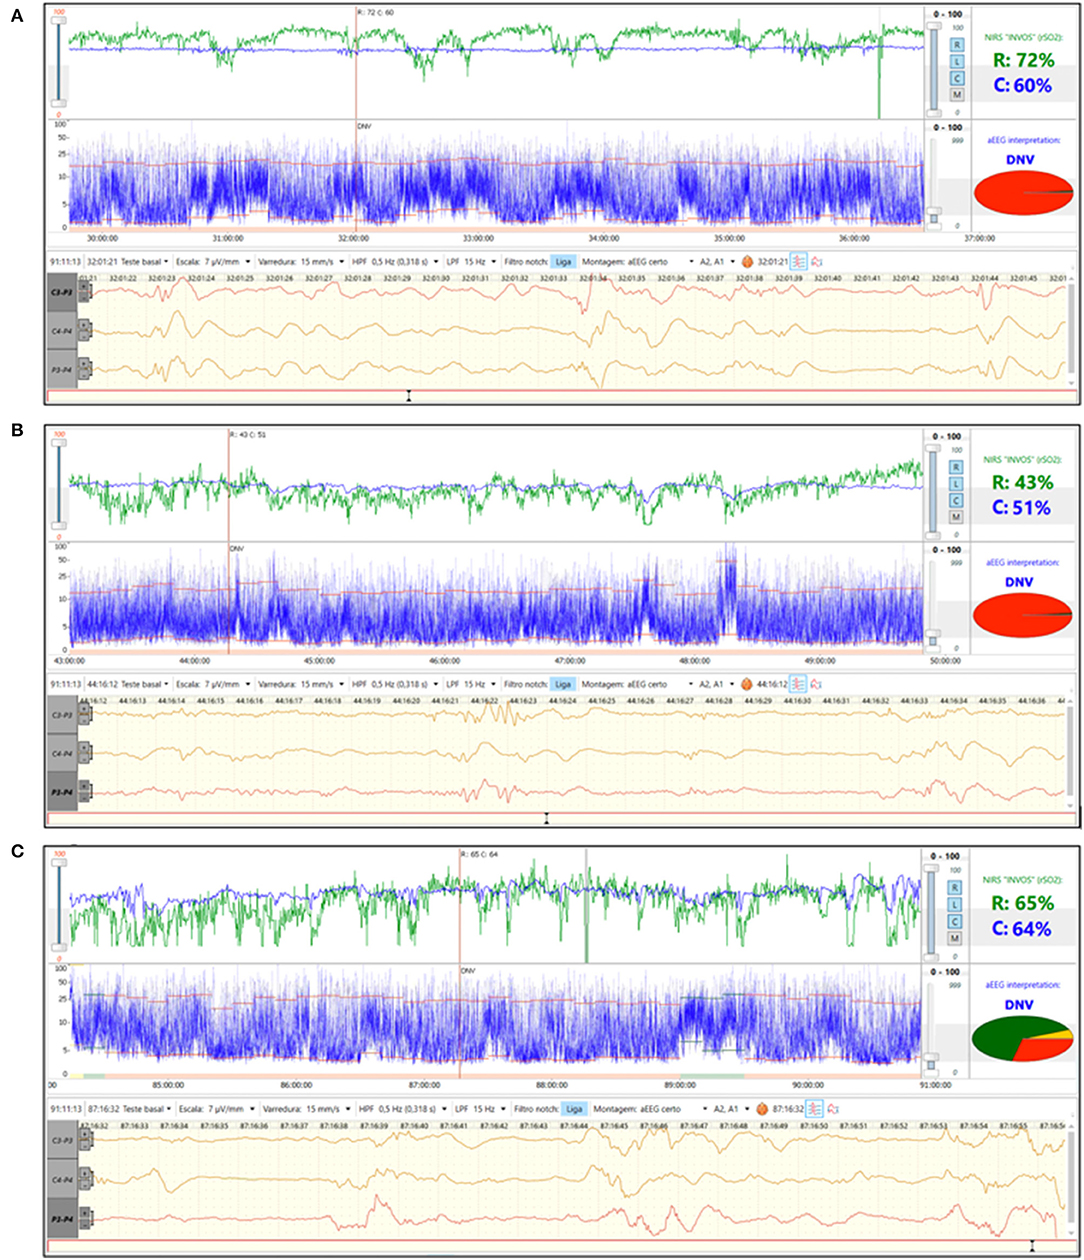Toggle the R channel button in panel C

pyautogui.click(x=955, y=889)
